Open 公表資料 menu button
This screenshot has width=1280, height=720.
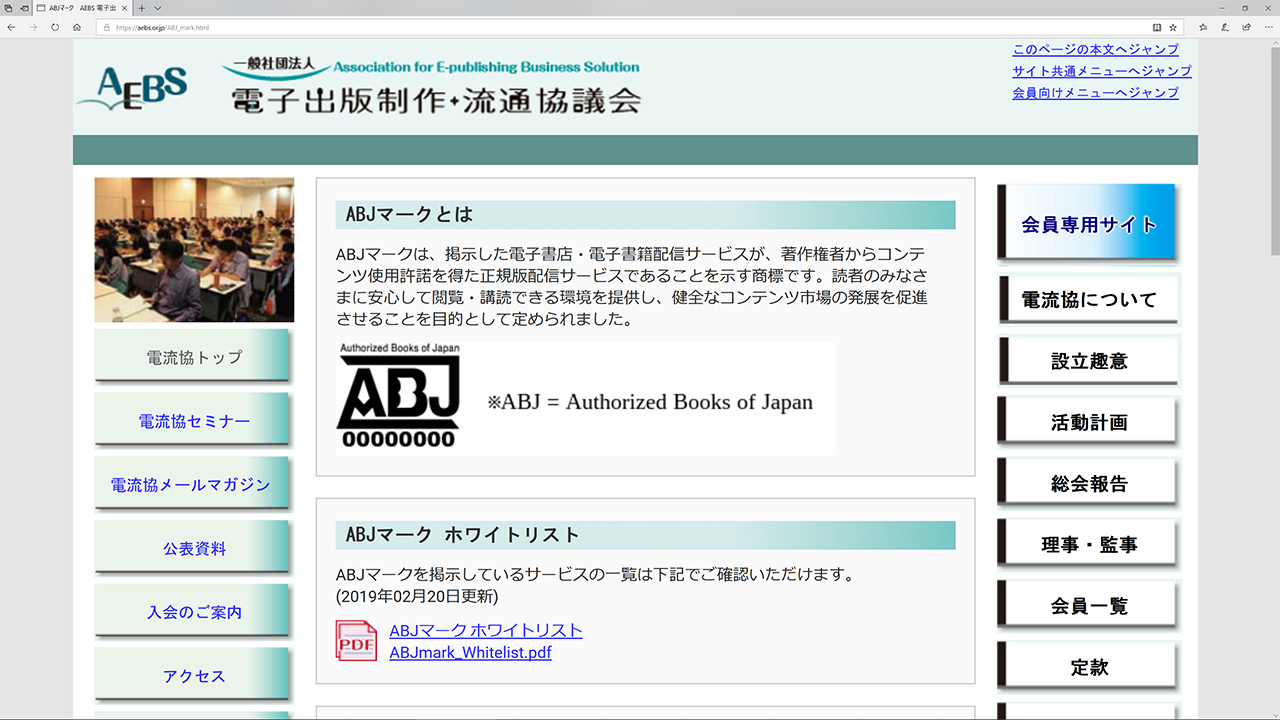(192, 548)
